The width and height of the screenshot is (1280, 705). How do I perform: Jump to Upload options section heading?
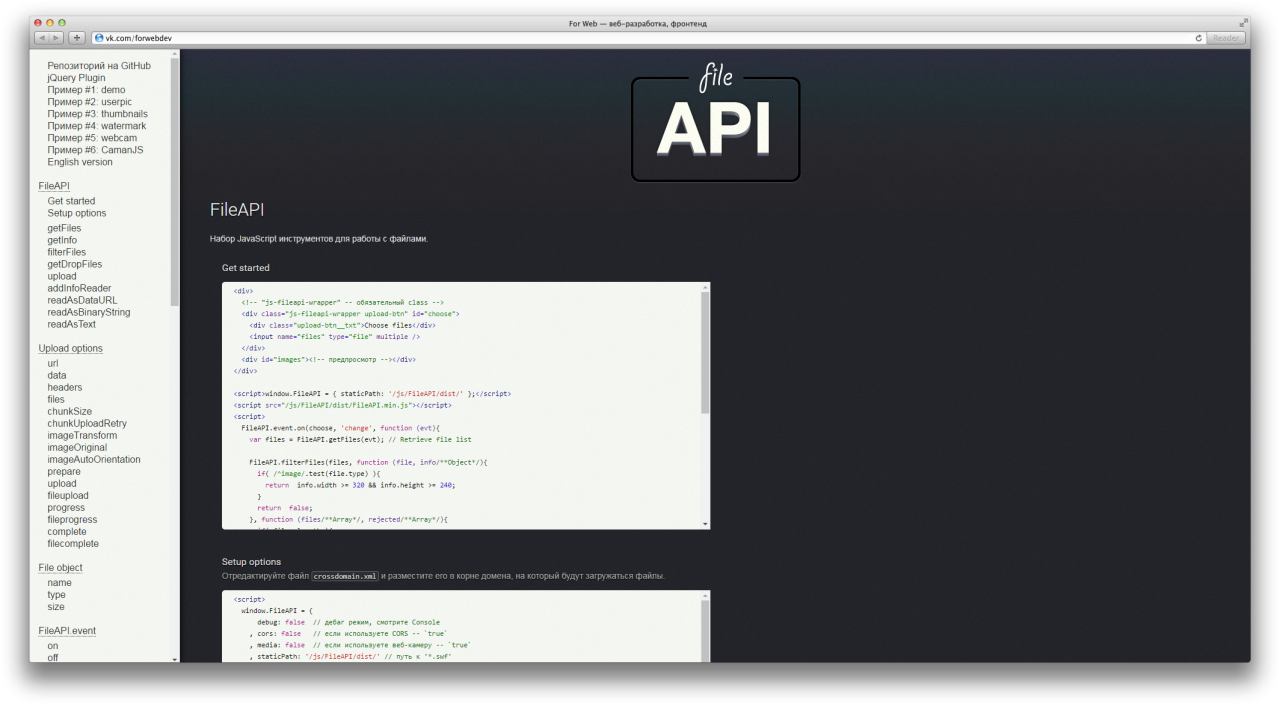coord(70,348)
